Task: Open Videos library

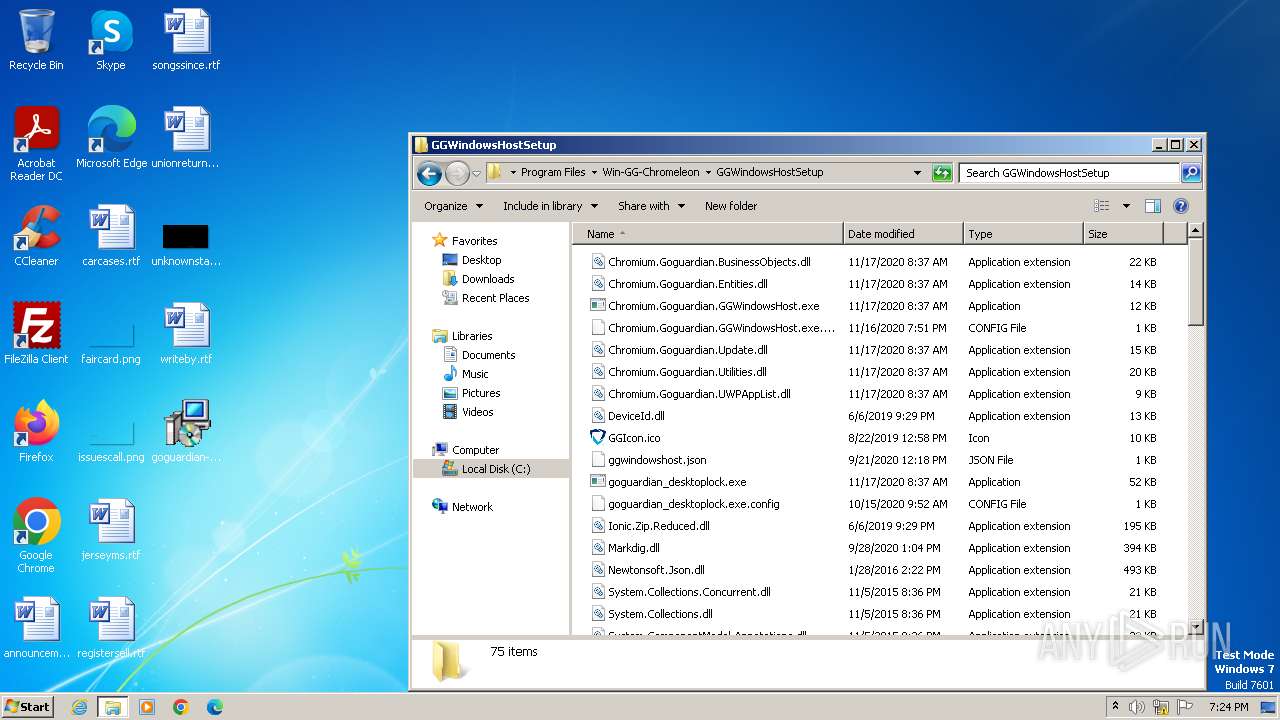Action: point(477,412)
